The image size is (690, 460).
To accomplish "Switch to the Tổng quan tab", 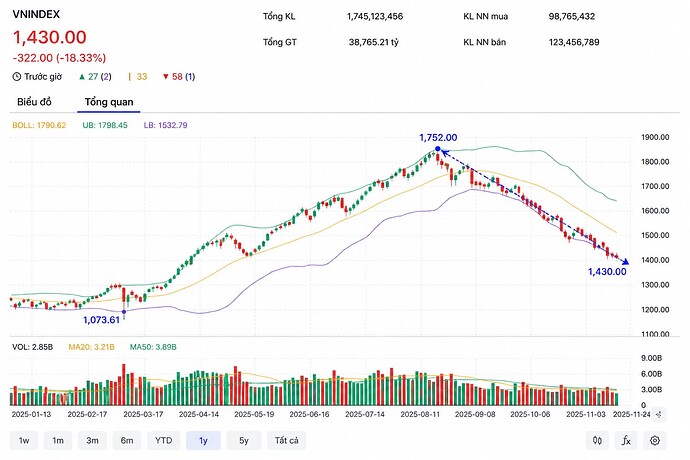I will pyautogui.click(x=109, y=102).
